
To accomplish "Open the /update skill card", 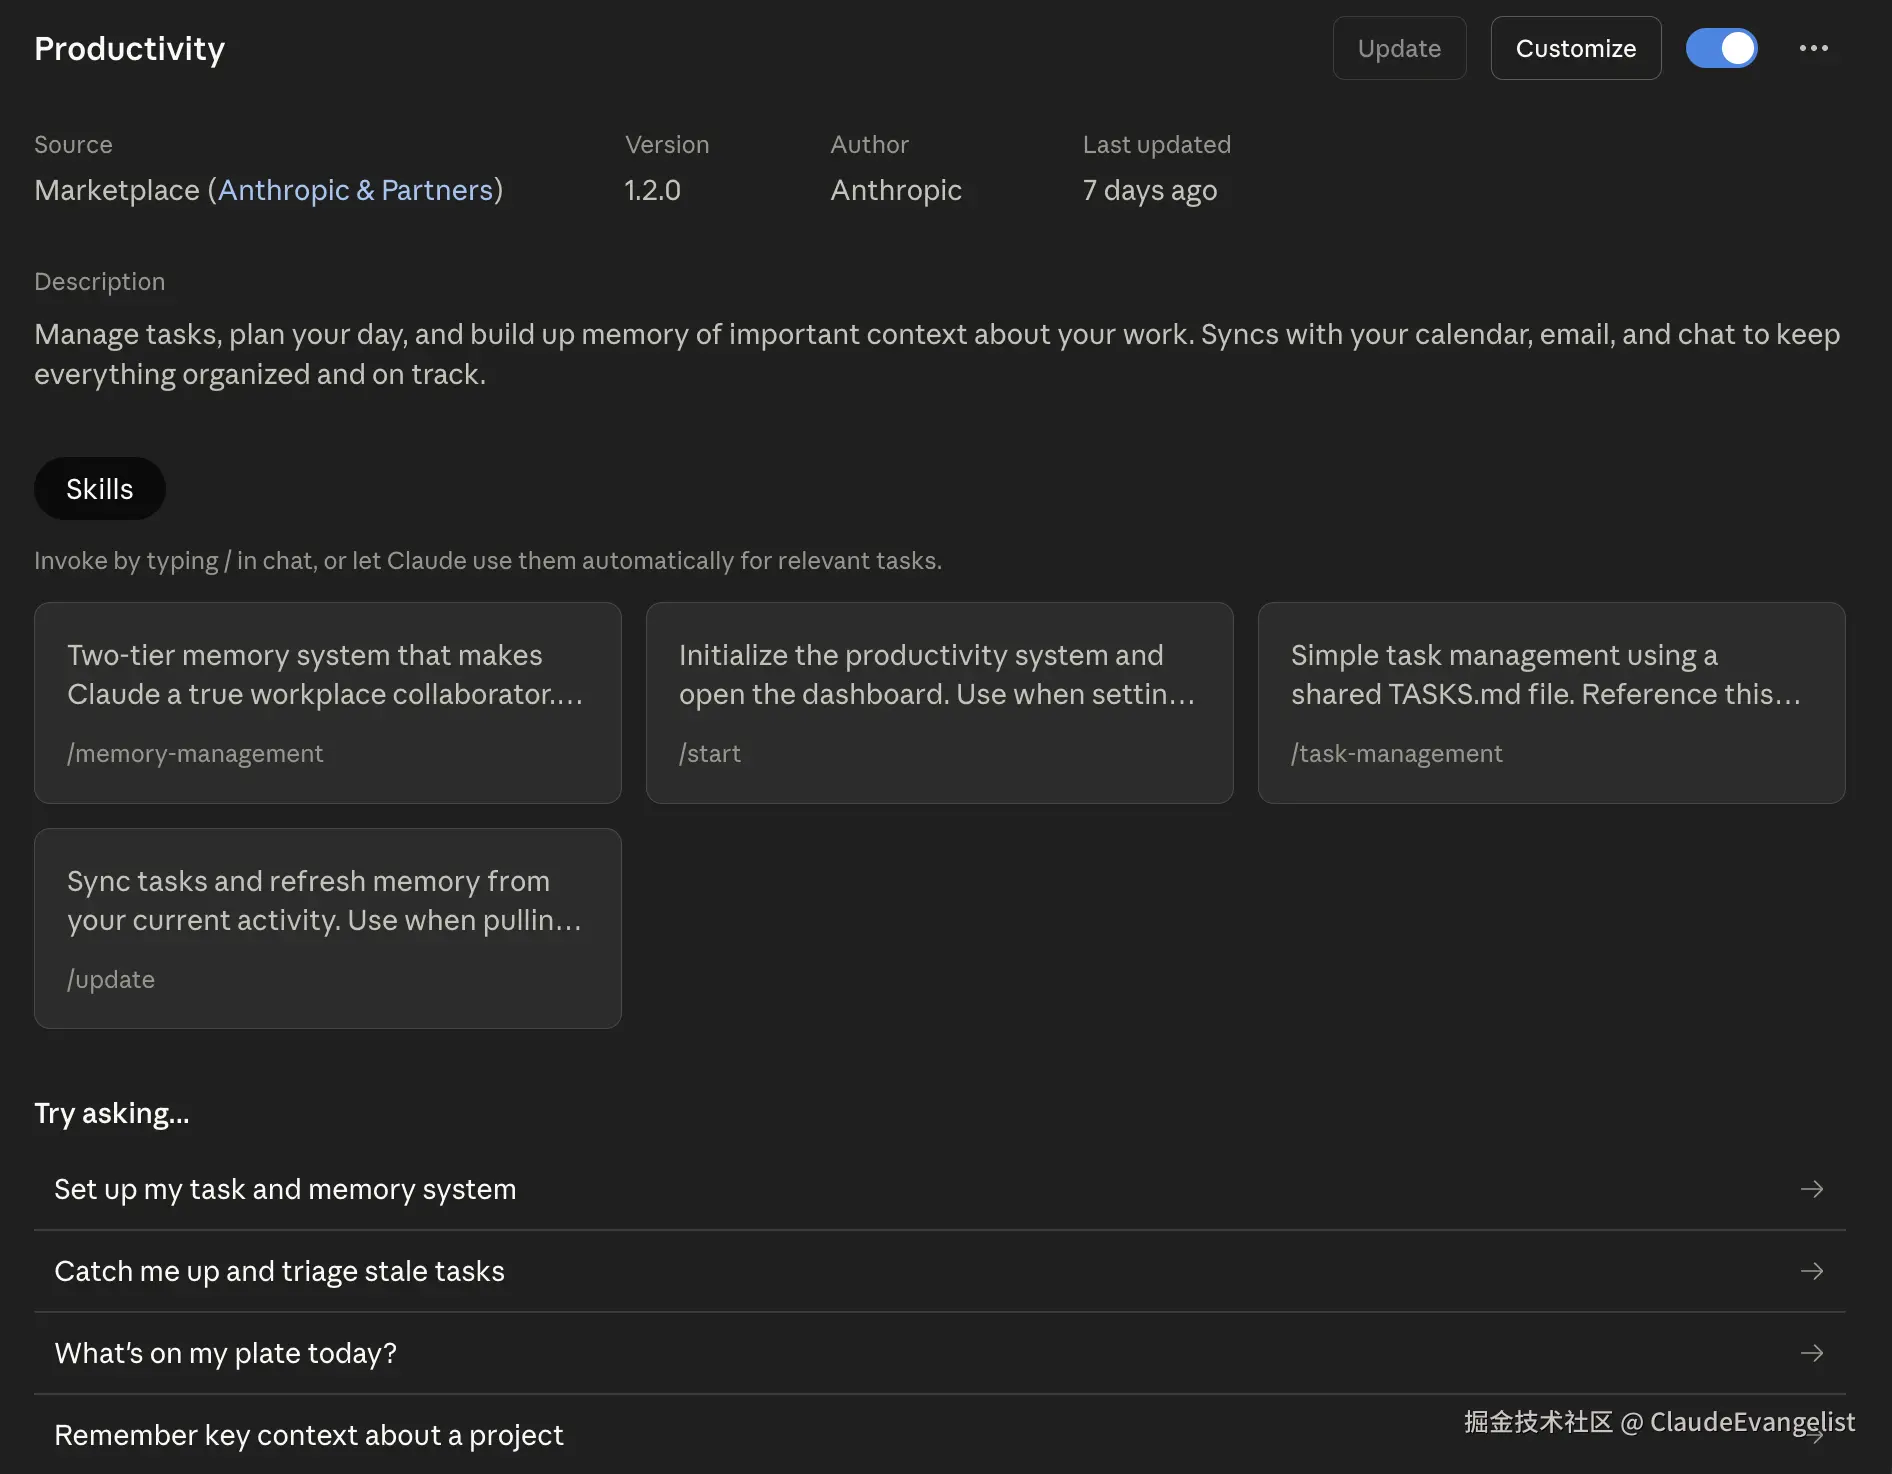I will click(328, 928).
